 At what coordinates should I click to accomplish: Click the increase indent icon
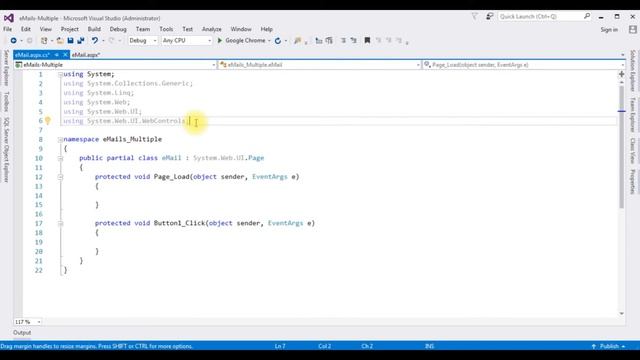click(x=329, y=40)
